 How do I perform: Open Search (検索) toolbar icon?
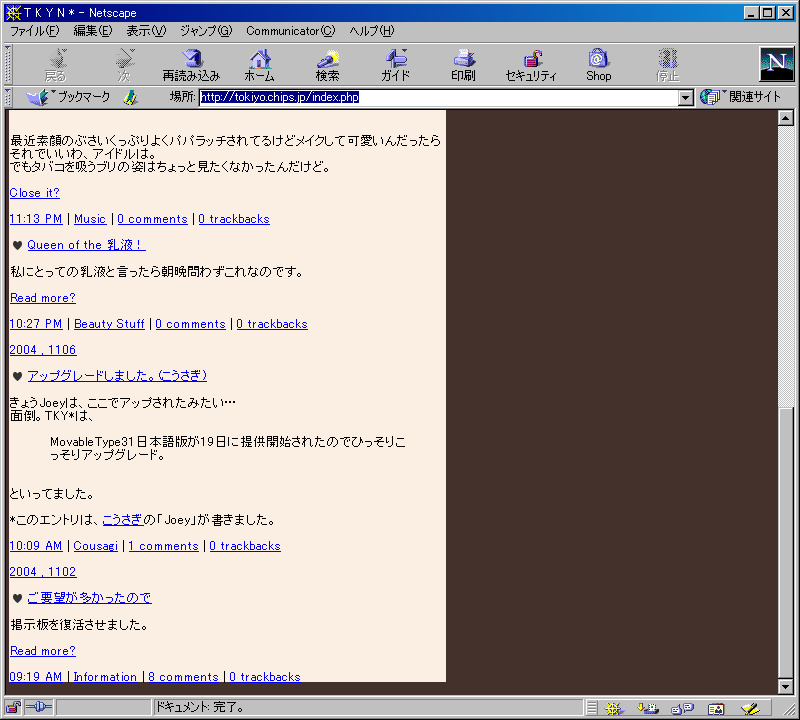point(327,65)
